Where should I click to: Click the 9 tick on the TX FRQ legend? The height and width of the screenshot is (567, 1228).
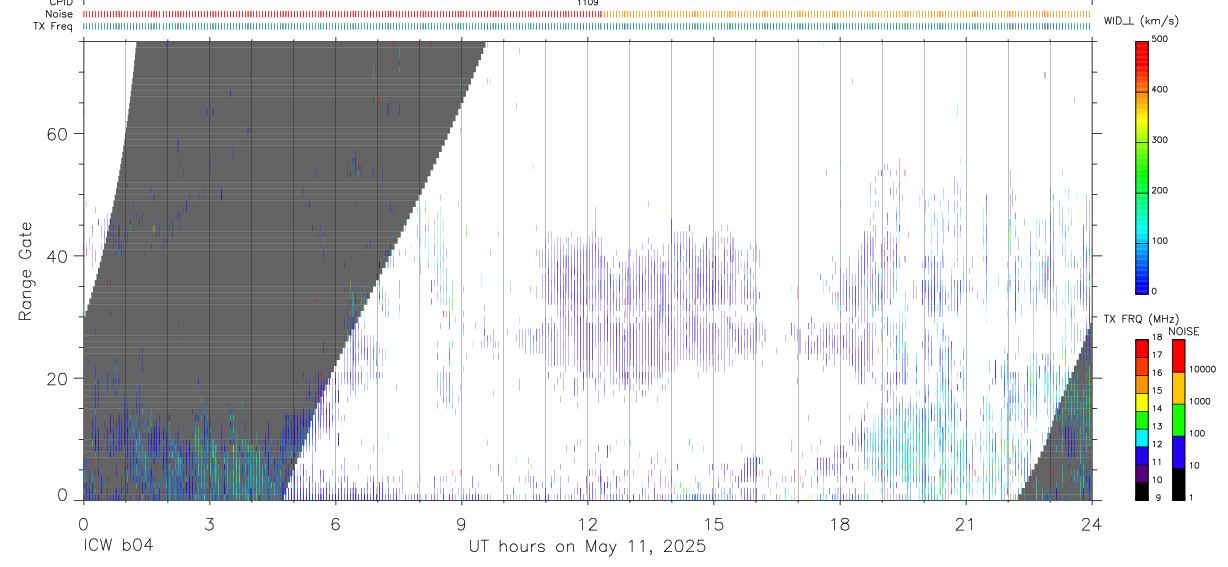(1156, 497)
